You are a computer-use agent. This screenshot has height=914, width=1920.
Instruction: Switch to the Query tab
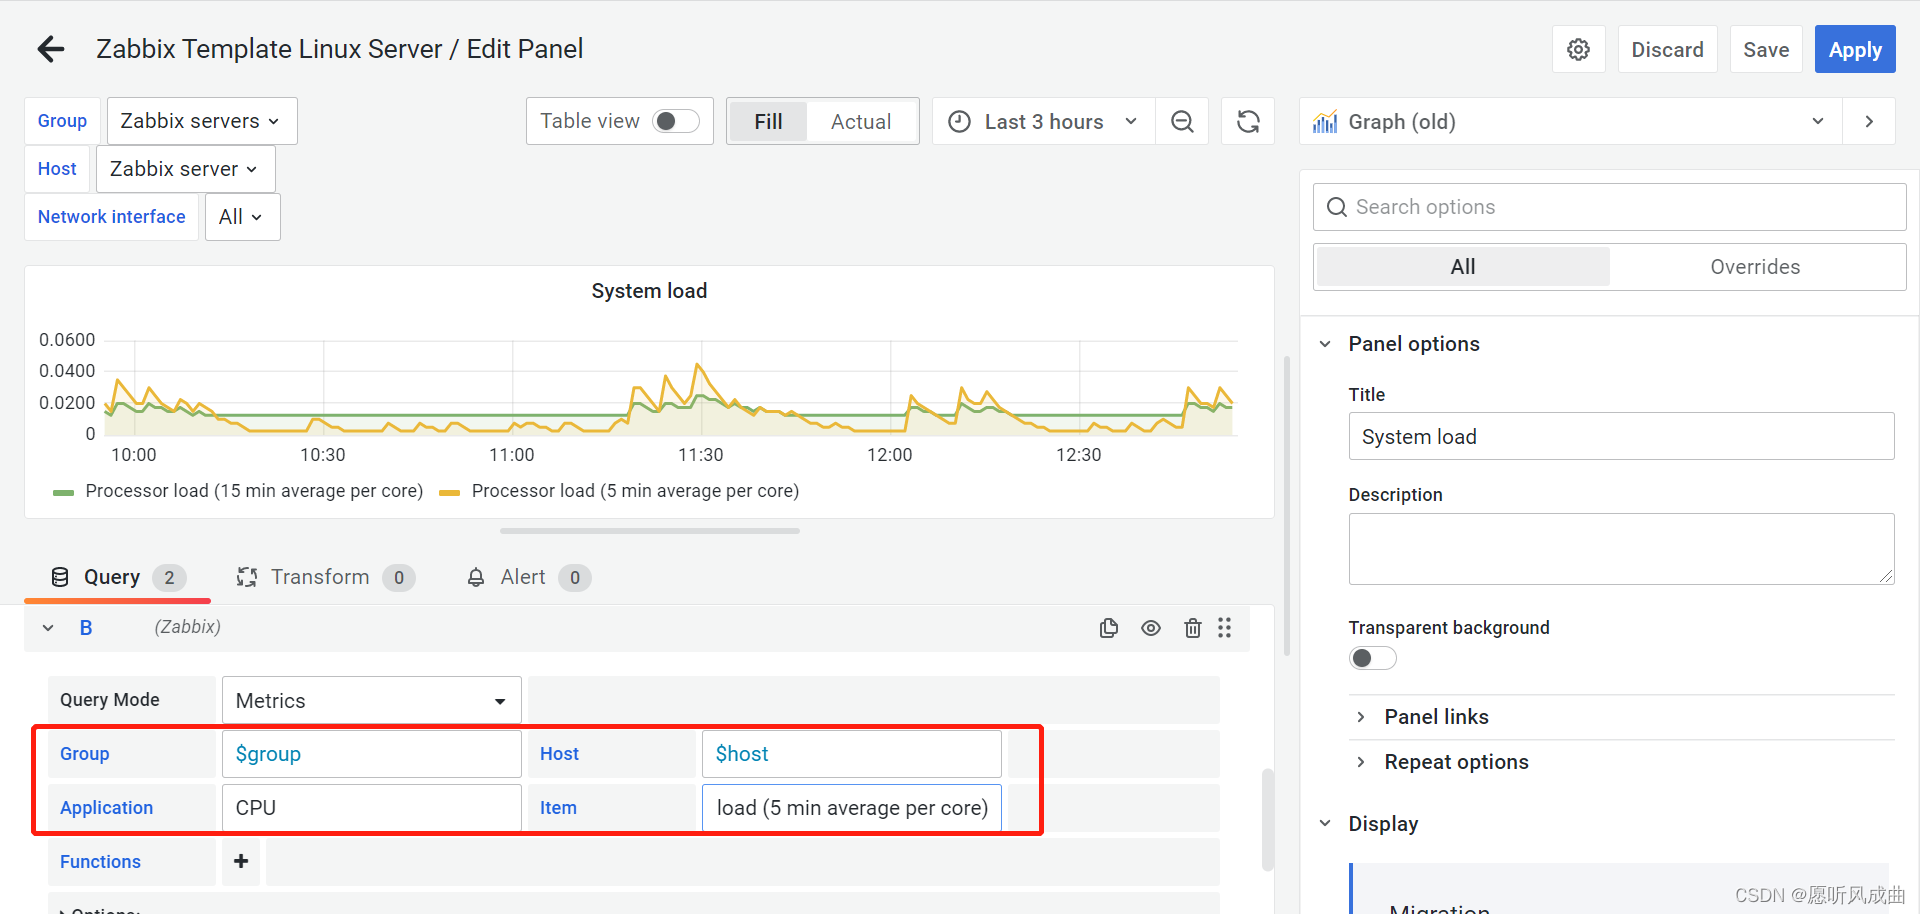pos(117,577)
